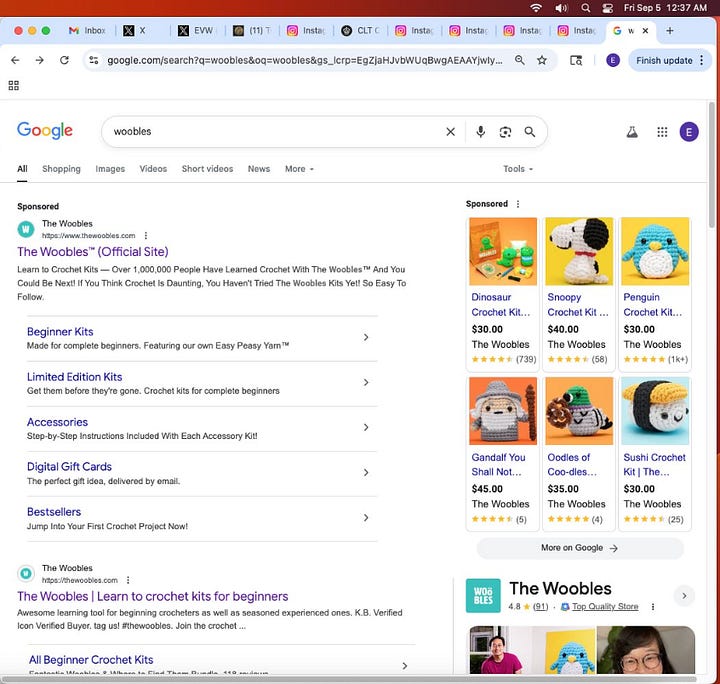Open macOS Control Center icon
This screenshot has height=684, width=720.
pos(608,8)
